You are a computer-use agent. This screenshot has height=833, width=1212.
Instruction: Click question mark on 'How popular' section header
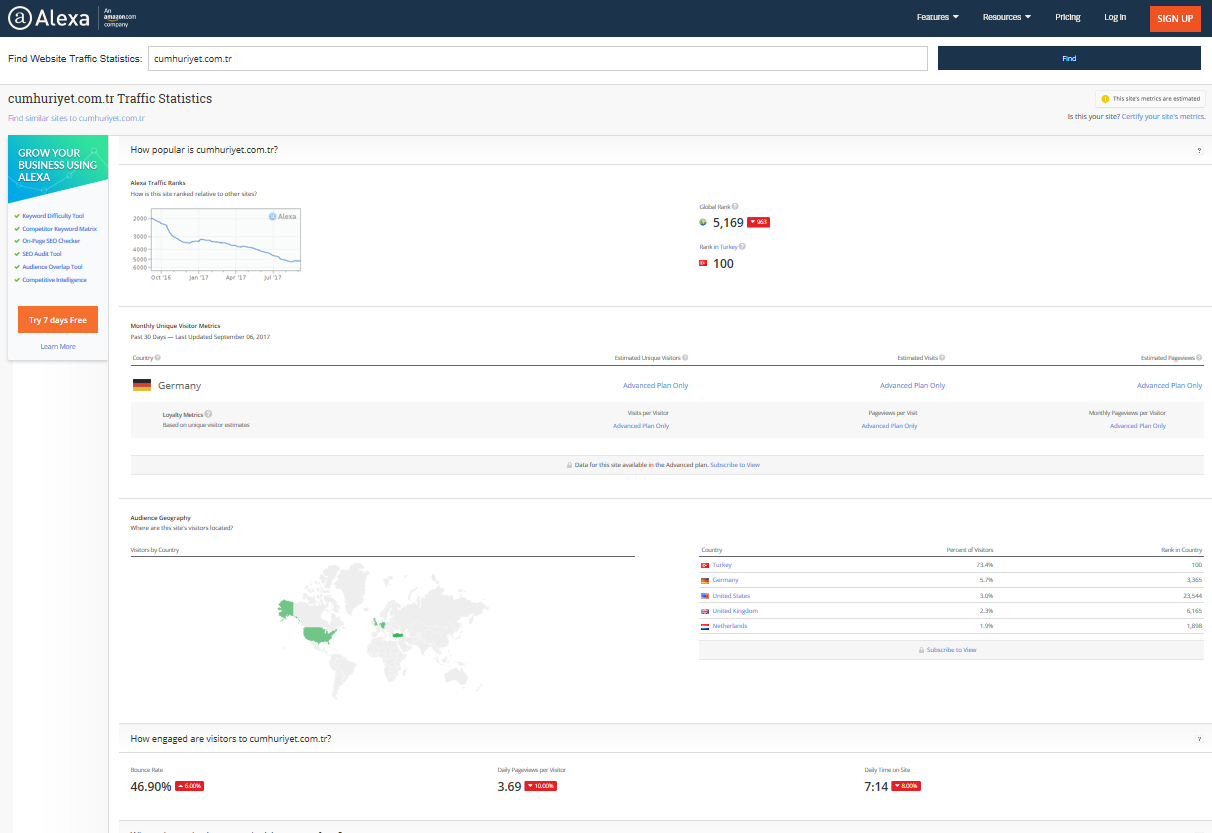[x=1199, y=150]
